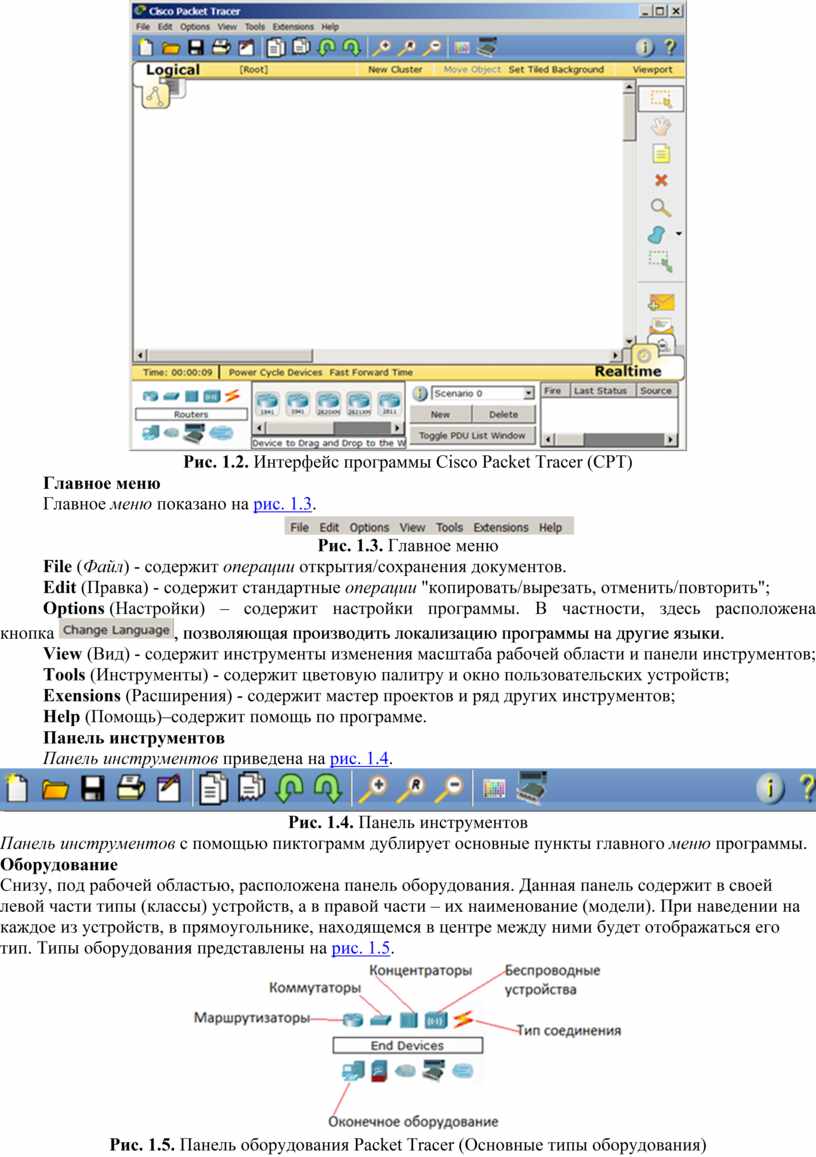
Task: Choose the dashed-rectangle Select tool in right sidebar
Action: pos(660,97)
